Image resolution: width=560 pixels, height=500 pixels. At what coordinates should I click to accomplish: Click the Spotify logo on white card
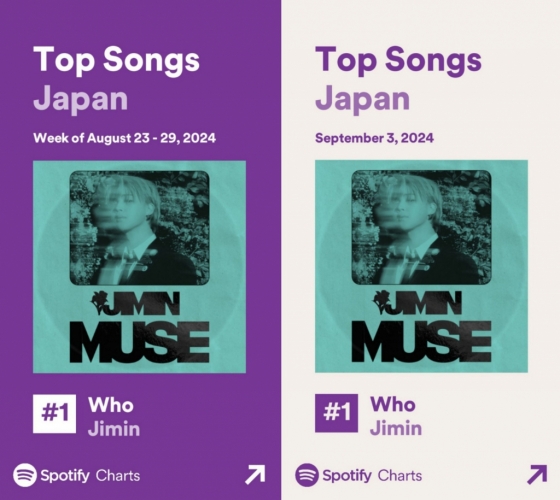coord(307,475)
